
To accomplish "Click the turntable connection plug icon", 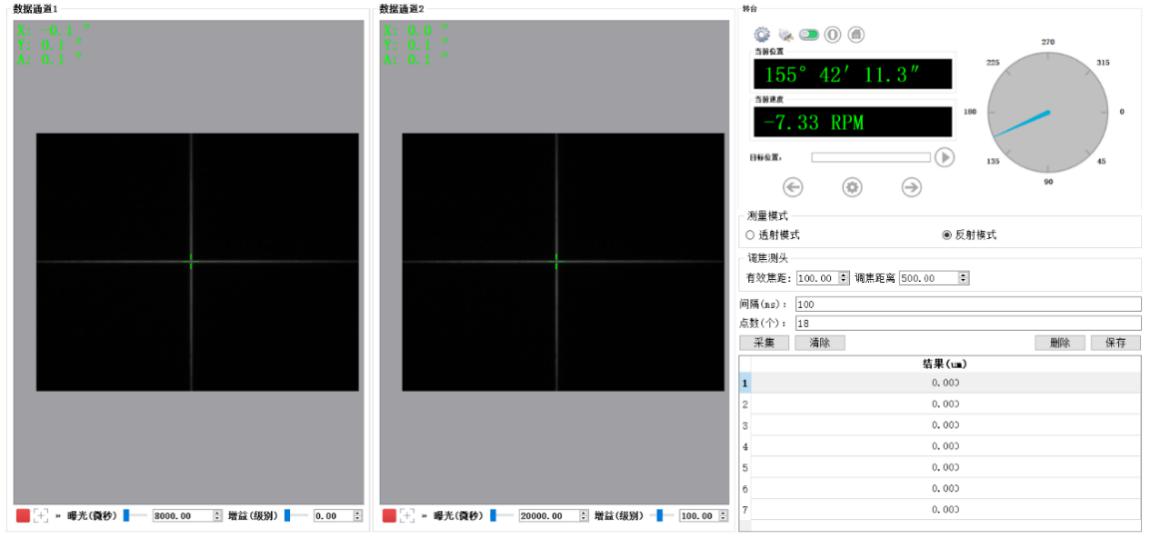I will tap(786, 34).
